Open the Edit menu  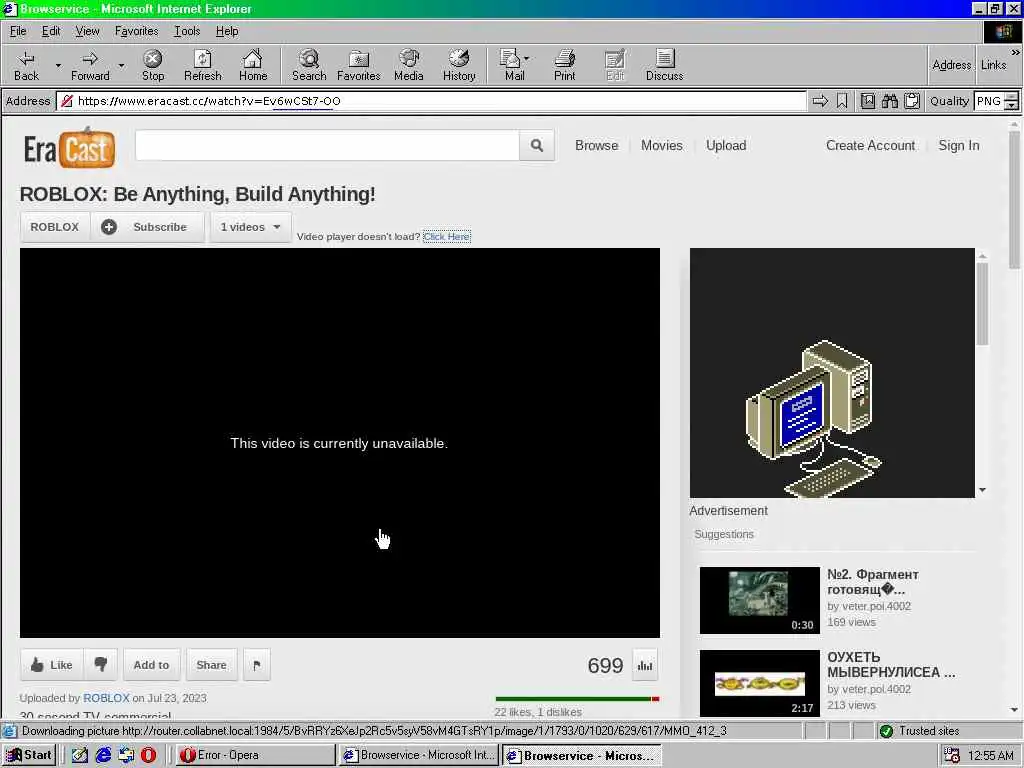[51, 31]
